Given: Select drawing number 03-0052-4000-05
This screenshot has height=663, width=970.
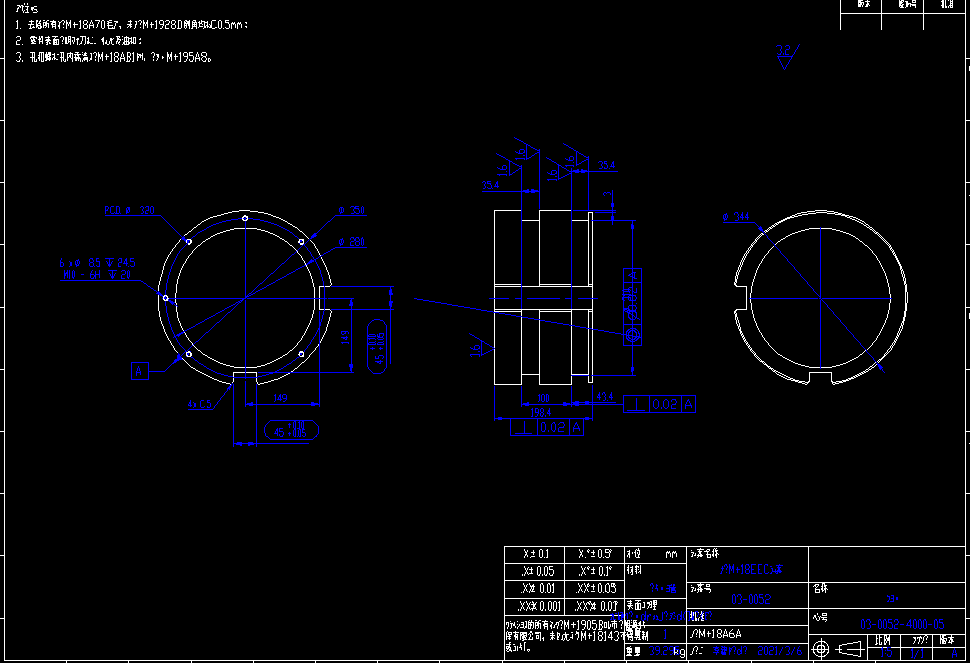Looking at the screenshot, I should point(901,625).
